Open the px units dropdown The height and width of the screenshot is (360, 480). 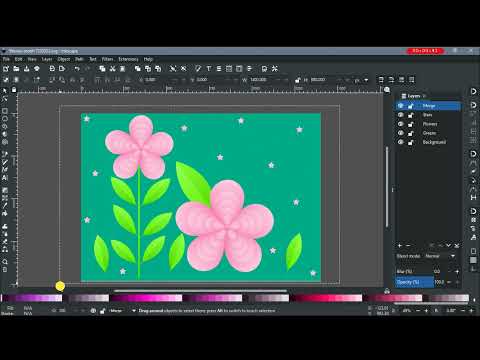(361, 80)
